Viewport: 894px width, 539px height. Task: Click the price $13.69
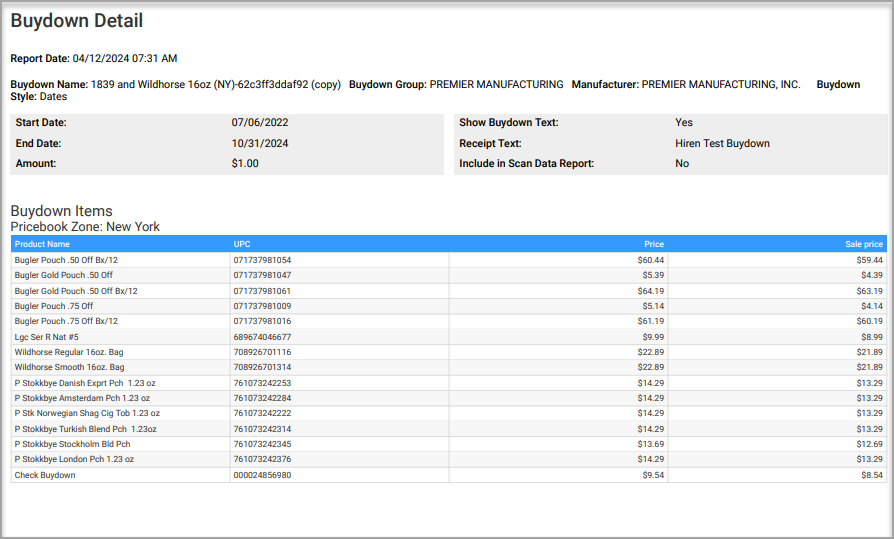651,444
